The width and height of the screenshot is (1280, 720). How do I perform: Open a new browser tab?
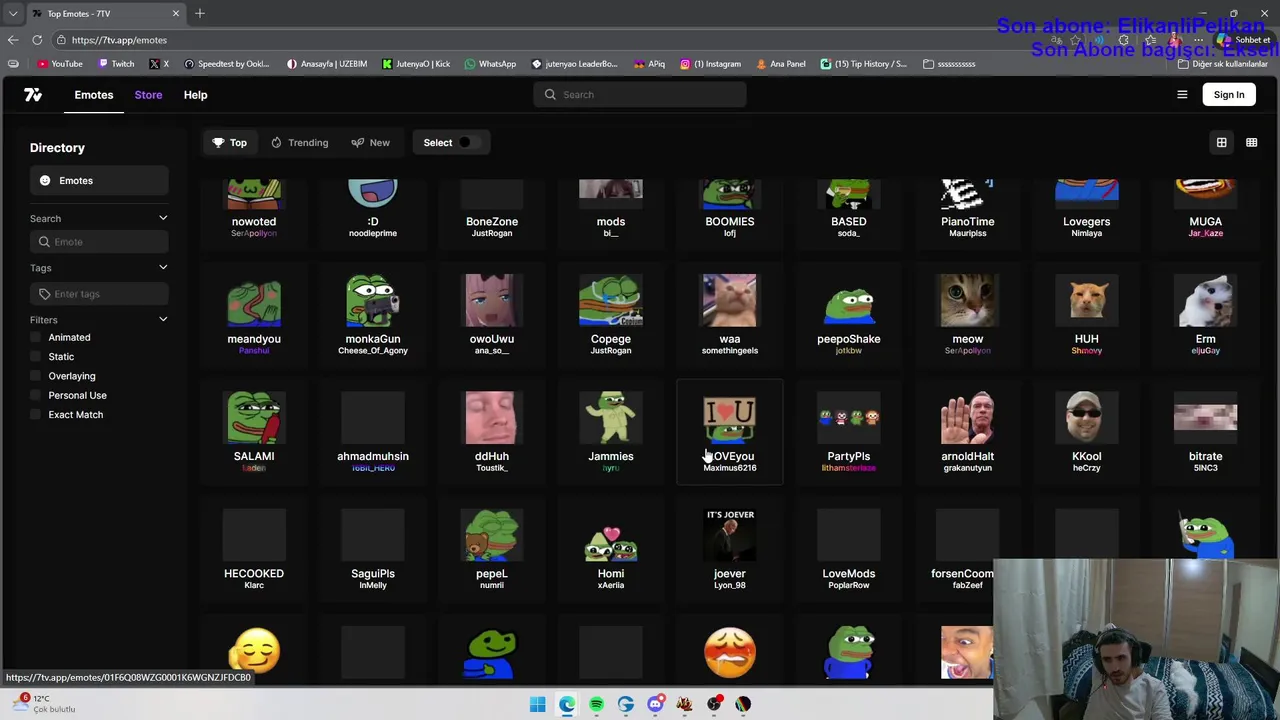tap(200, 13)
